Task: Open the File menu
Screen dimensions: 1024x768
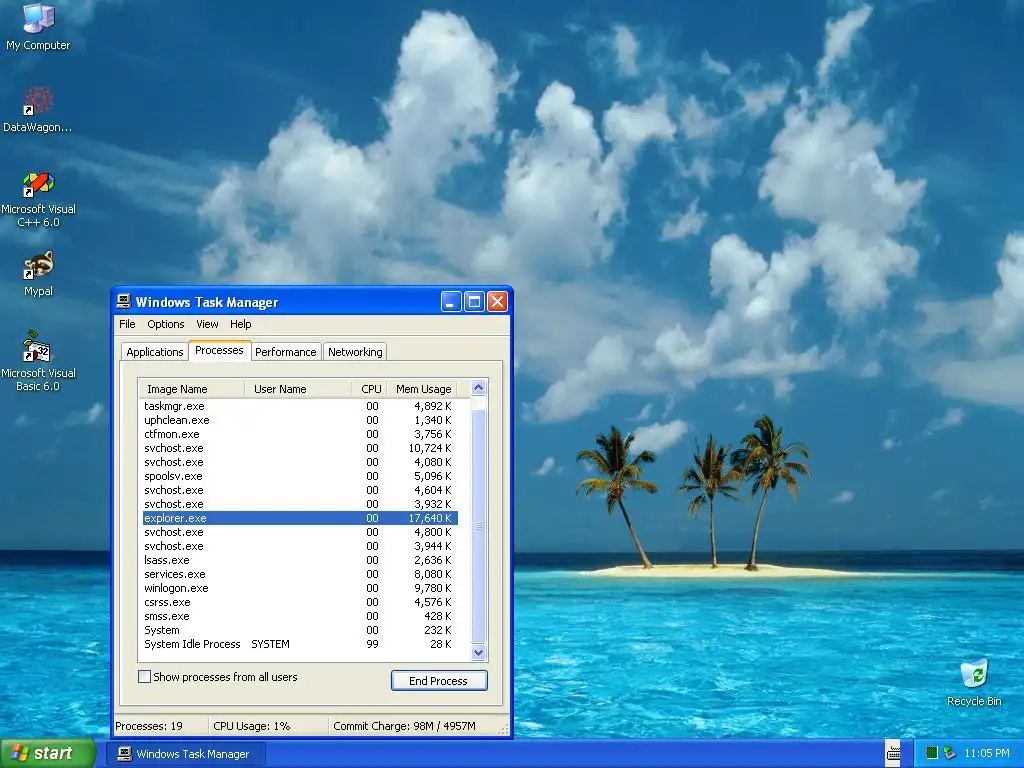Action: [x=127, y=324]
